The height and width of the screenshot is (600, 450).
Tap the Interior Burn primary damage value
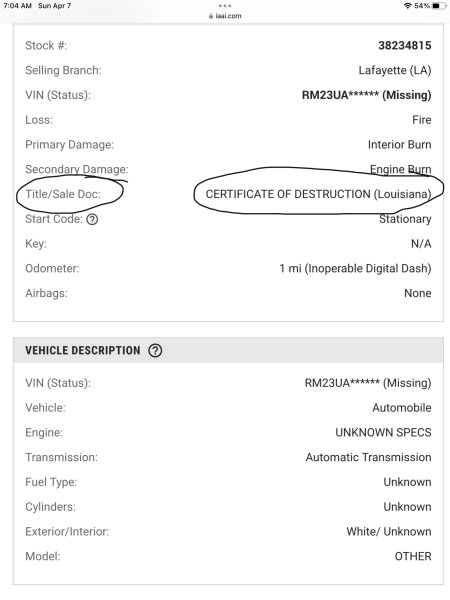pos(399,145)
